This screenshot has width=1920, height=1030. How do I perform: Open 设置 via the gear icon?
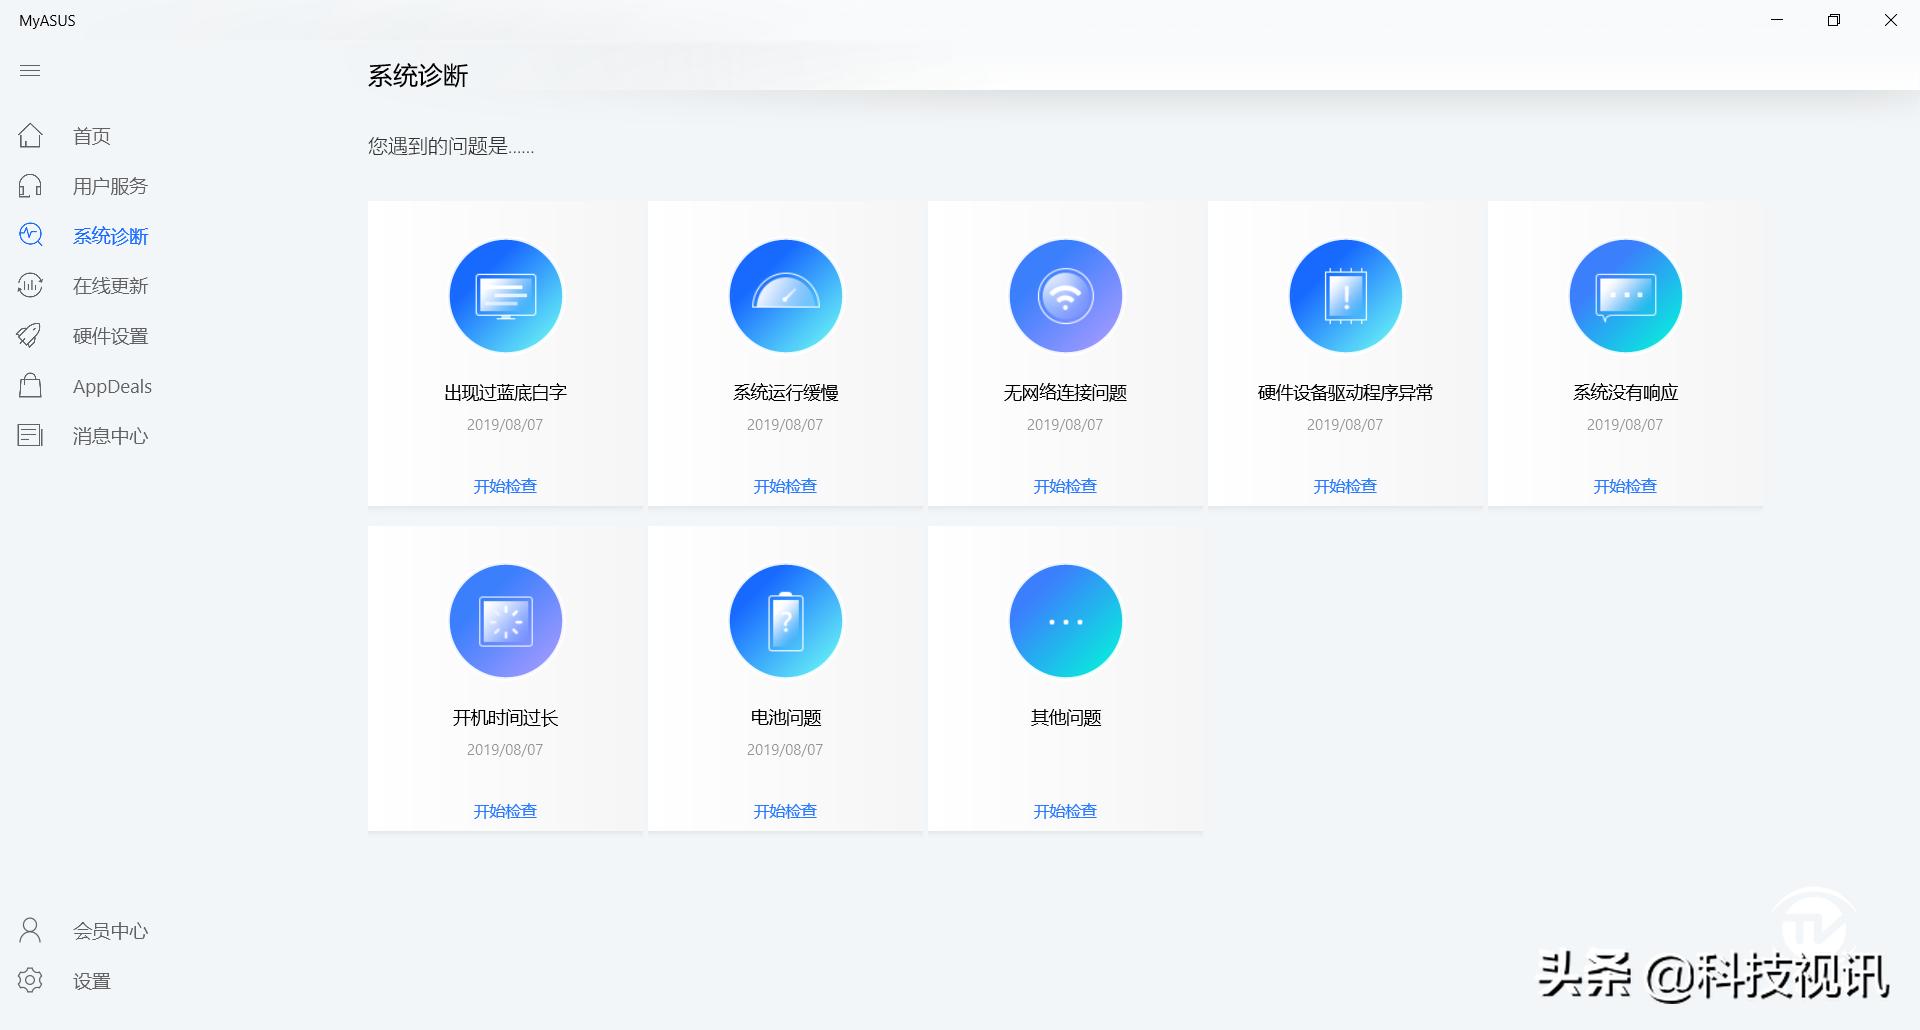(x=30, y=980)
